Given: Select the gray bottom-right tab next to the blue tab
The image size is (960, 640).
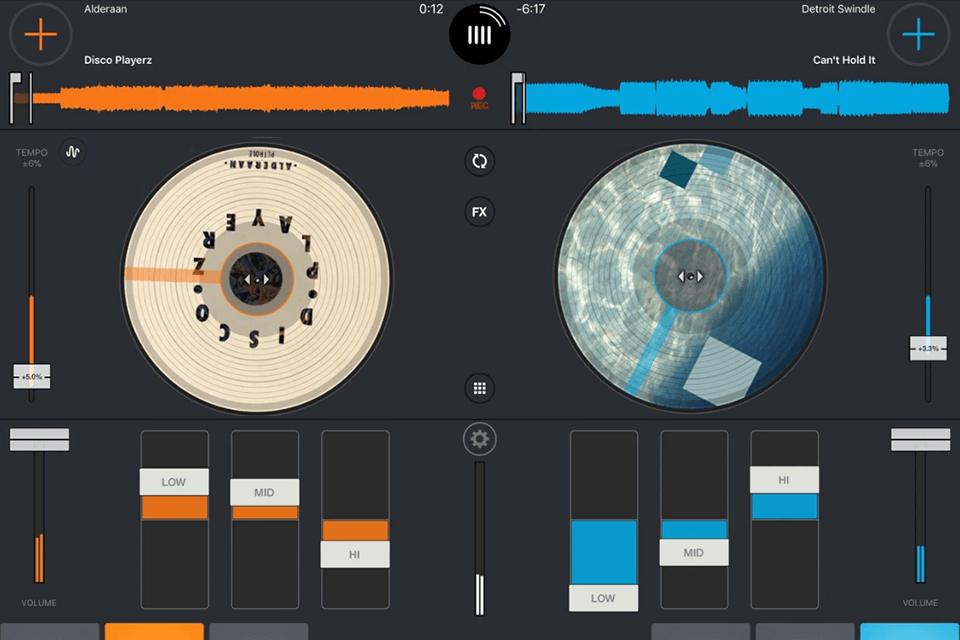Looking at the screenshot, I should [x=805, y=631].
